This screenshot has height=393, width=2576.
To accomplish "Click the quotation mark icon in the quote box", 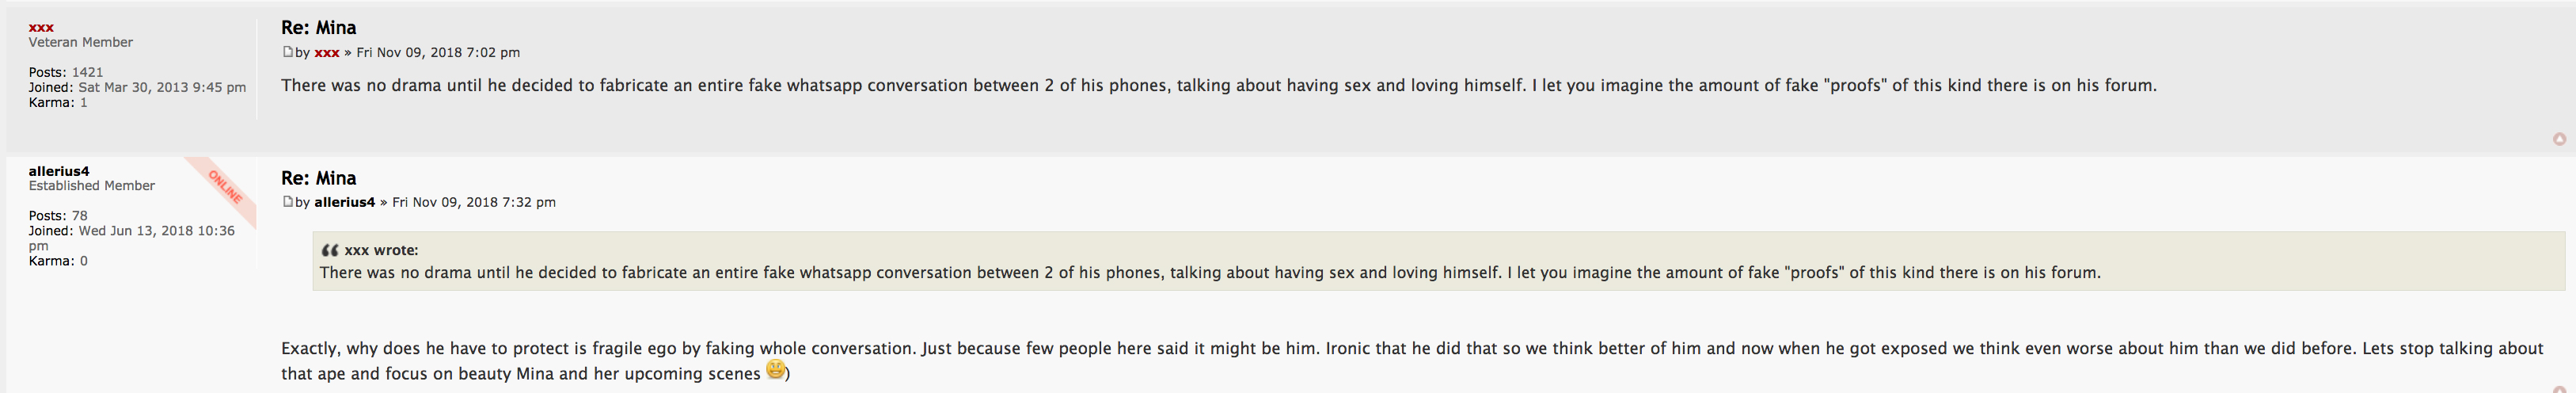I will pyautogui.click(x=329, y=250).
